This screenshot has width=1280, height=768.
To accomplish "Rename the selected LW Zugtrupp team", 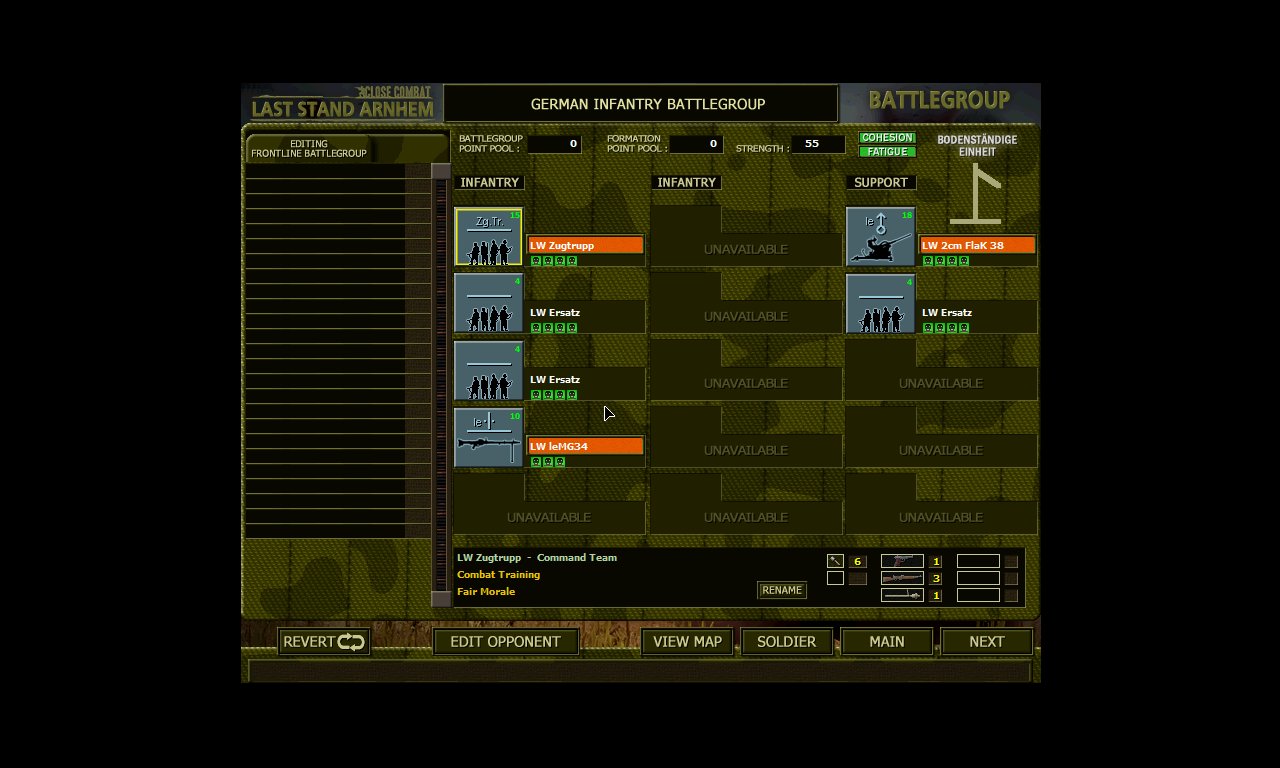I will [x=782, y=590].
